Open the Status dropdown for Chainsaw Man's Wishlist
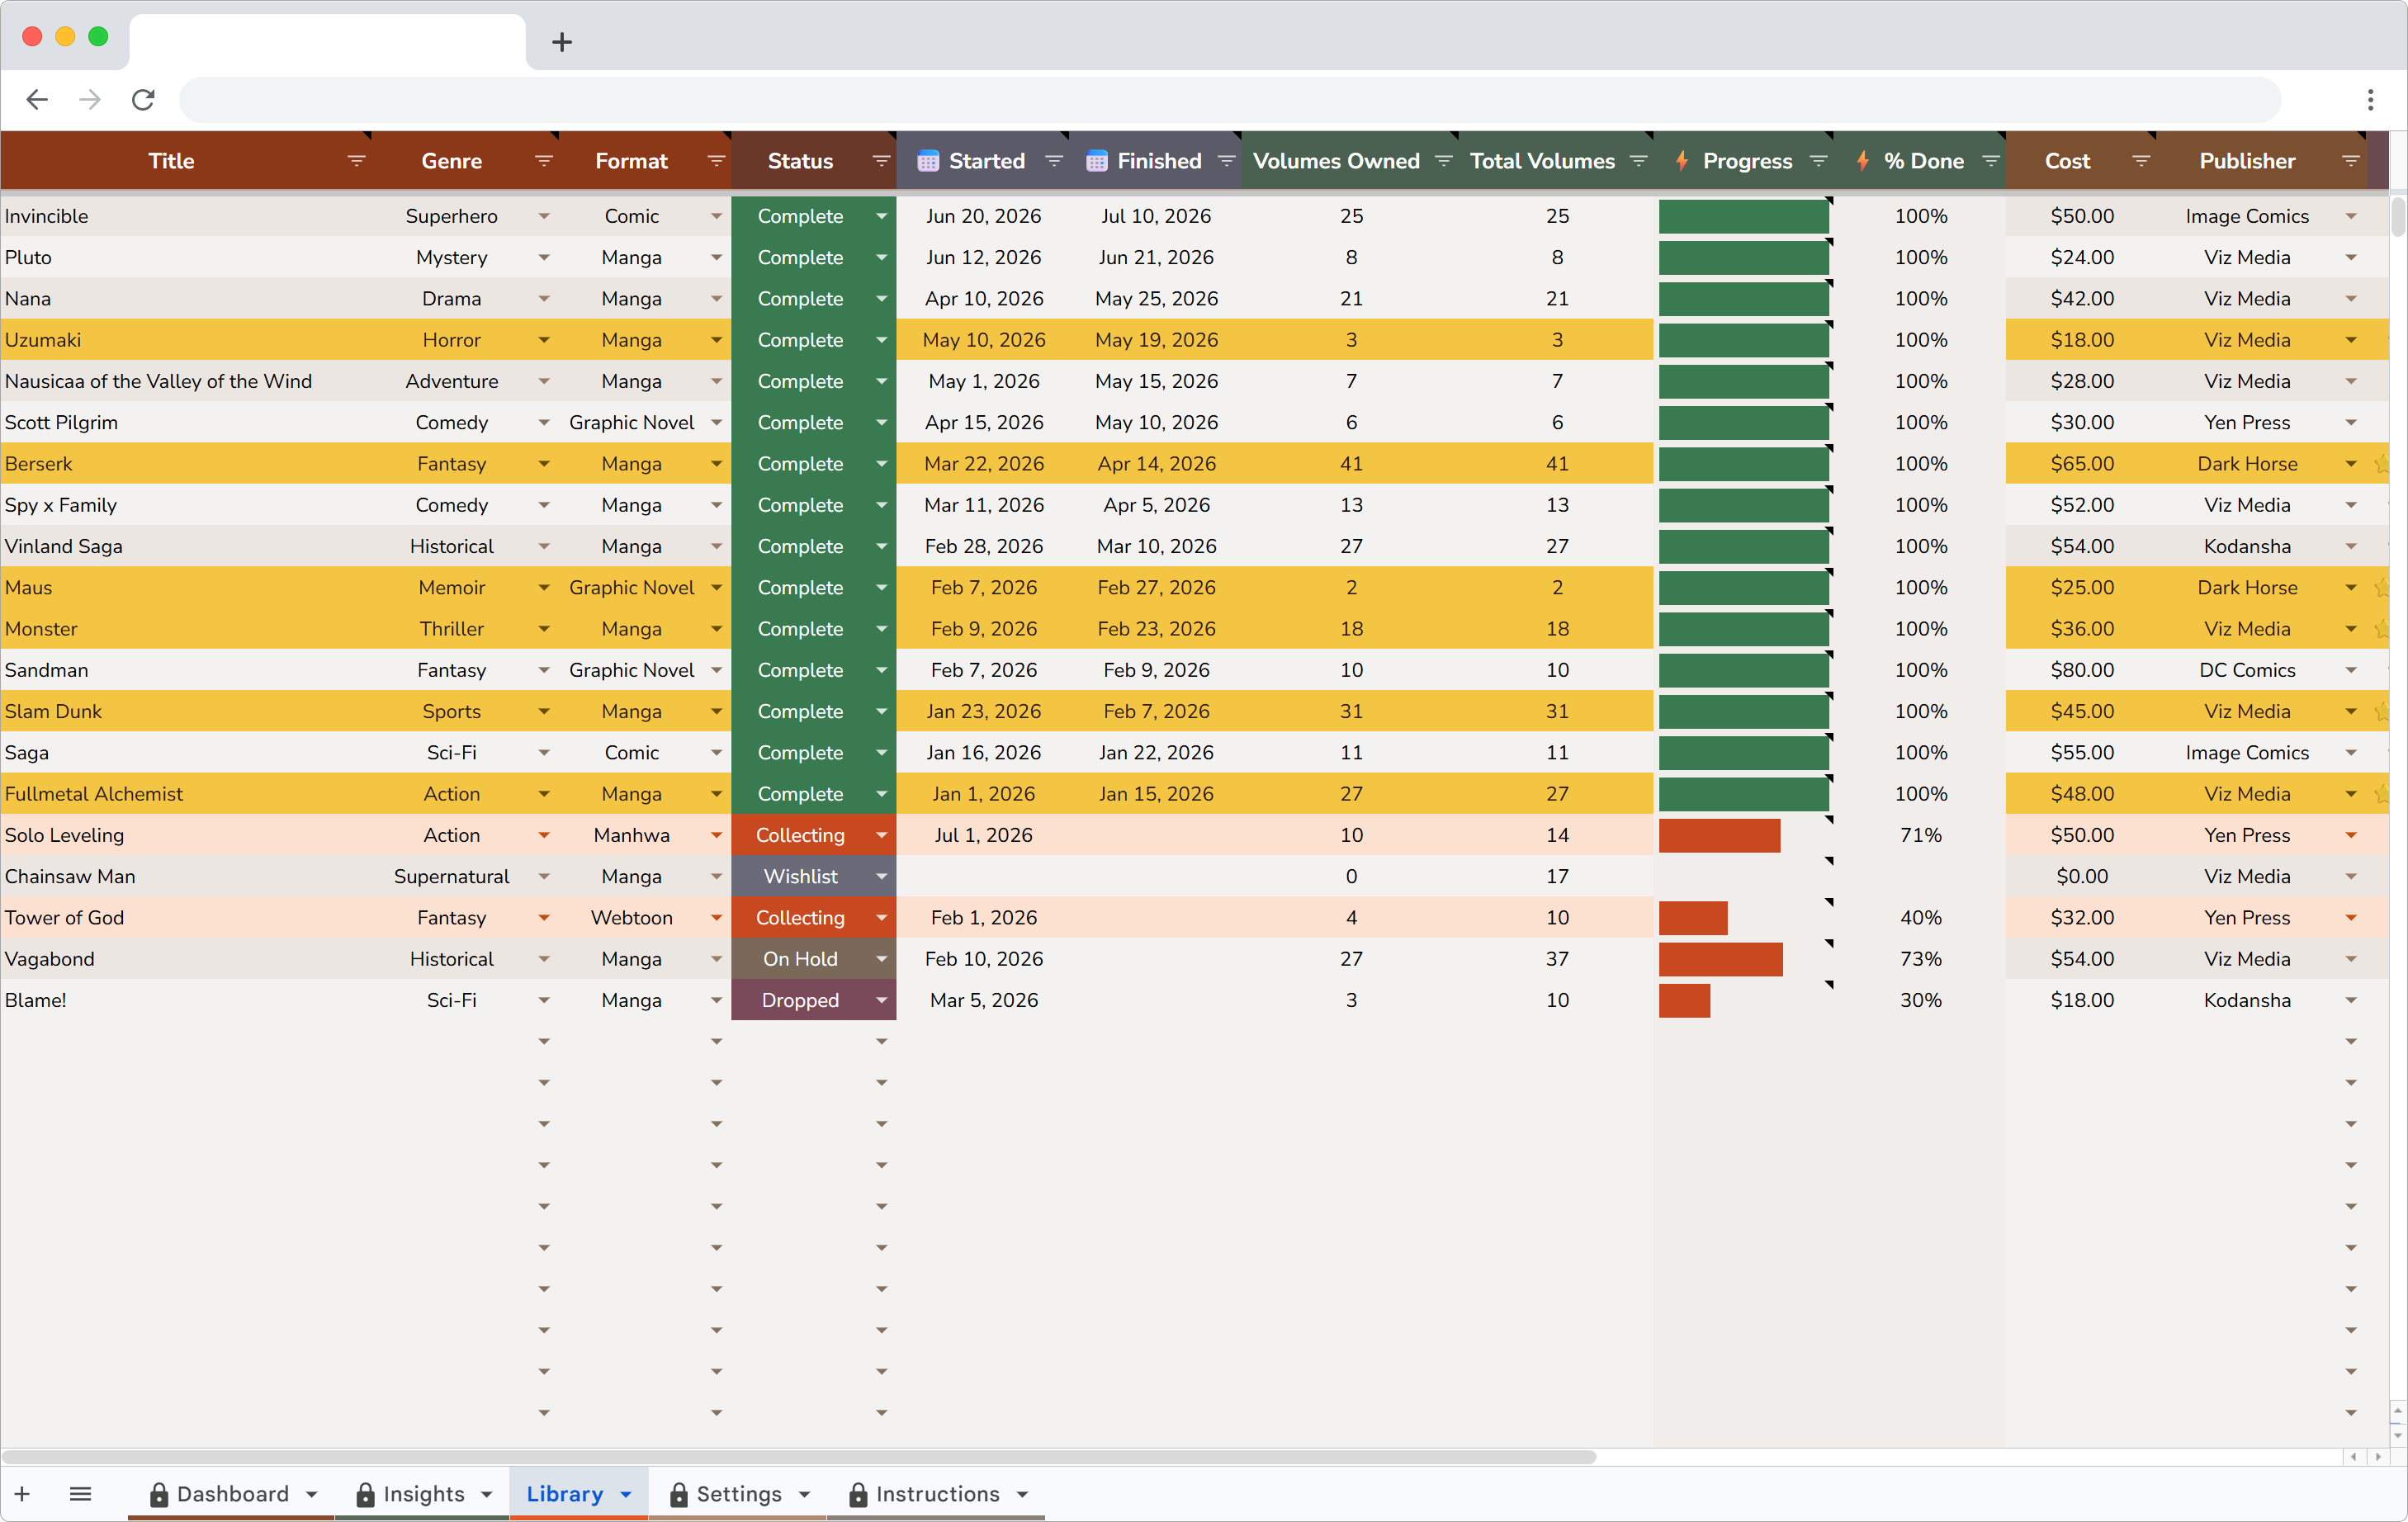Screen dimensions: 2408x1522 click(x=881, y=876)
